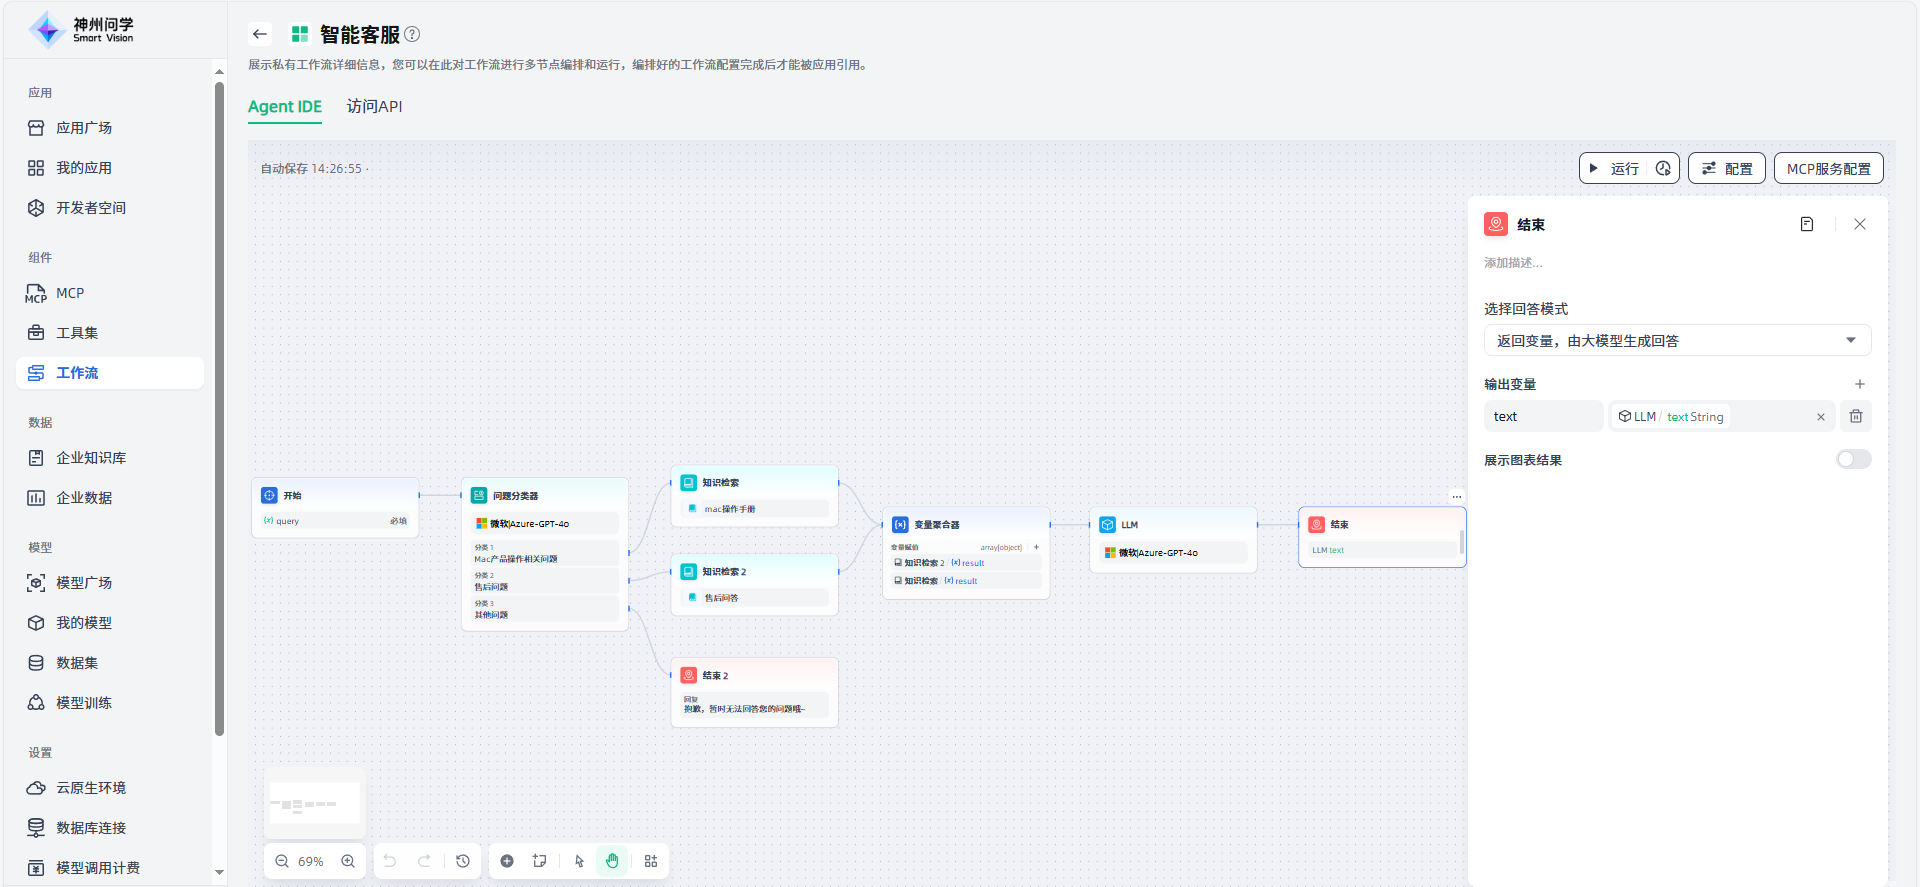Click the back arrow beside 智能客服
Screen dimensions: 1920x887
(260, 34)
